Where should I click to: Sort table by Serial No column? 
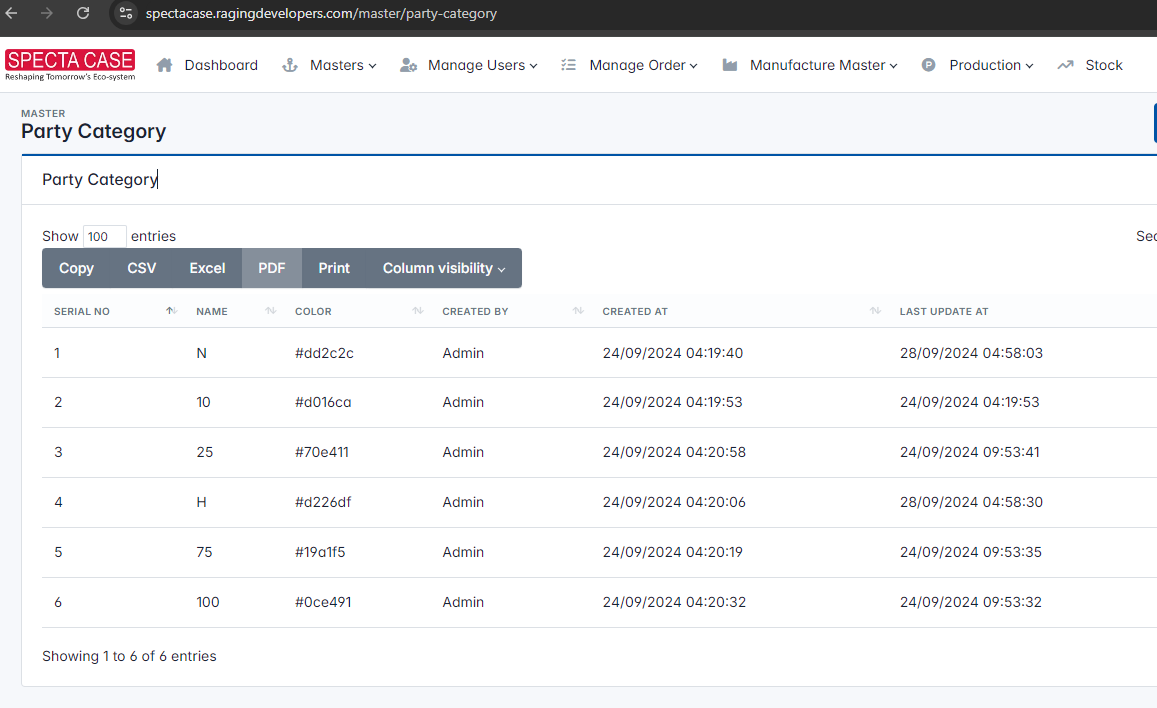pos(82,312)
